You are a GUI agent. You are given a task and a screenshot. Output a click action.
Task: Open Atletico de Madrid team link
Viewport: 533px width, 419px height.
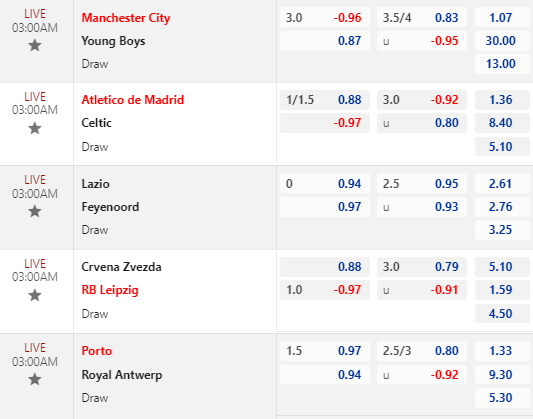(x=133, y=100)
